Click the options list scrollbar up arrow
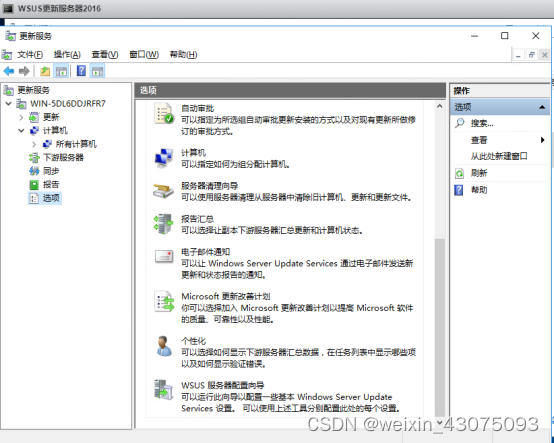 440,106
